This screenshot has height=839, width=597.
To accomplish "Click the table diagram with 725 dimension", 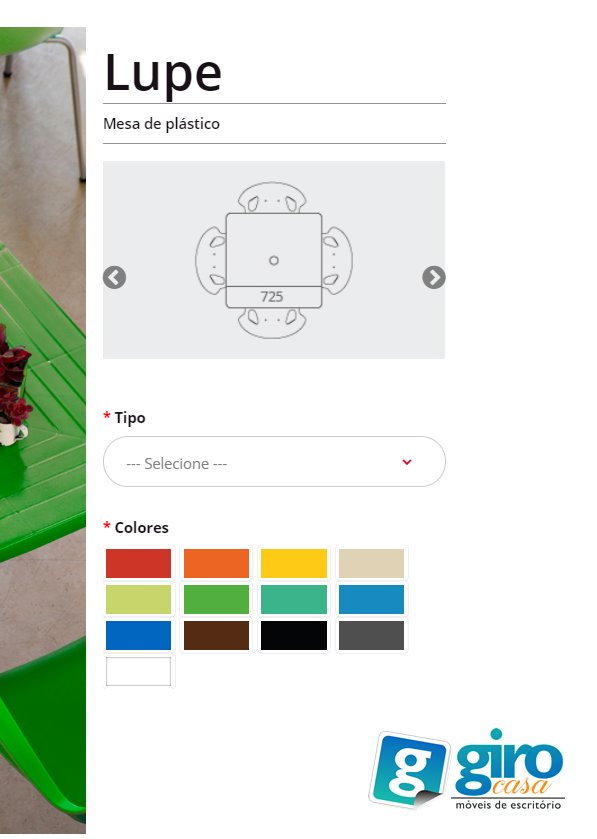I will click(x=274, y=260).
